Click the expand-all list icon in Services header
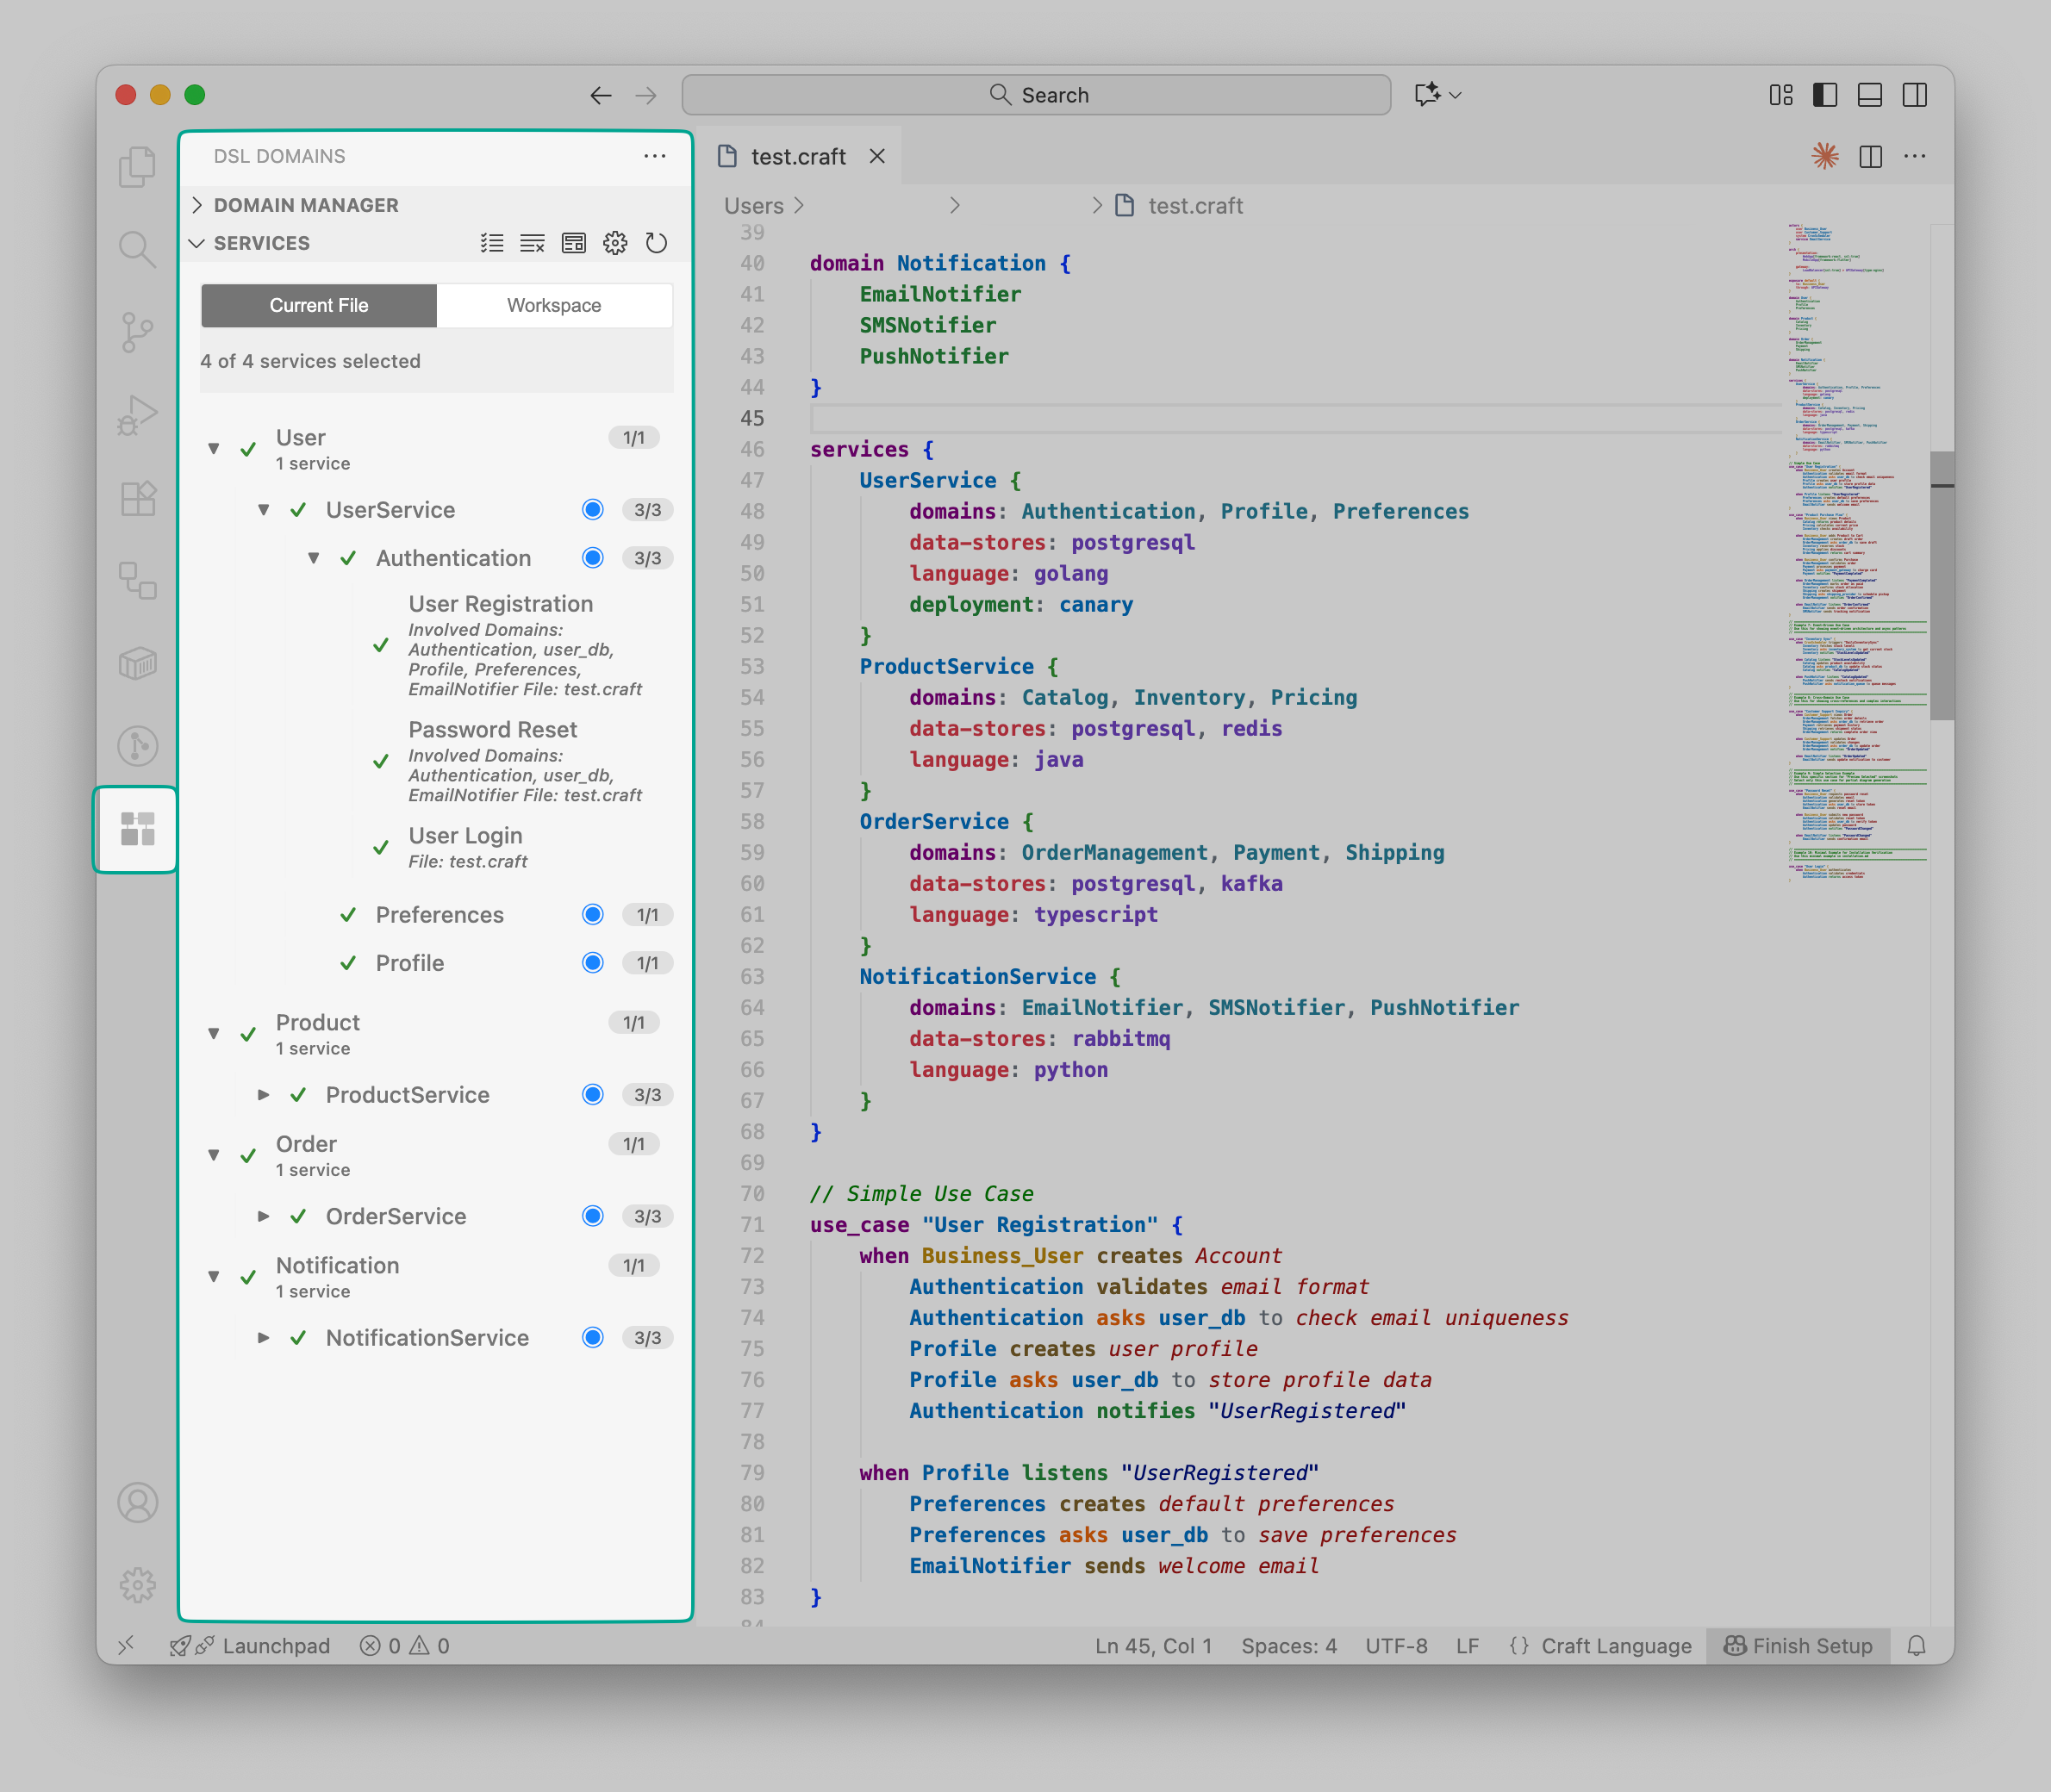The height and width of the screenshot is (1792, 2051). (491, 243)
